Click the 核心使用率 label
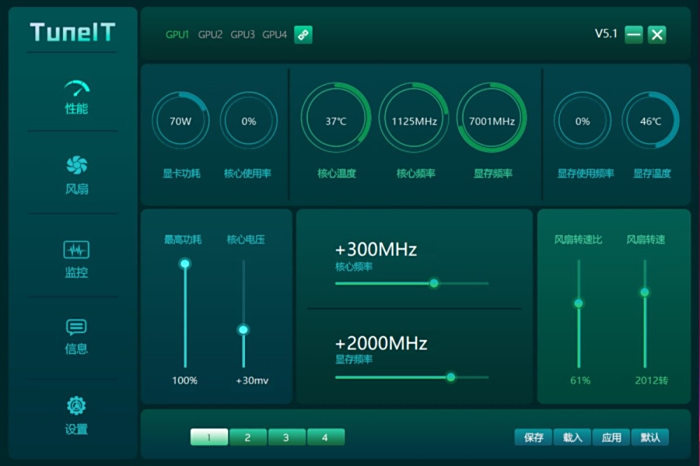The height and width of the screenshot is (466, 700). coord(247,173)
